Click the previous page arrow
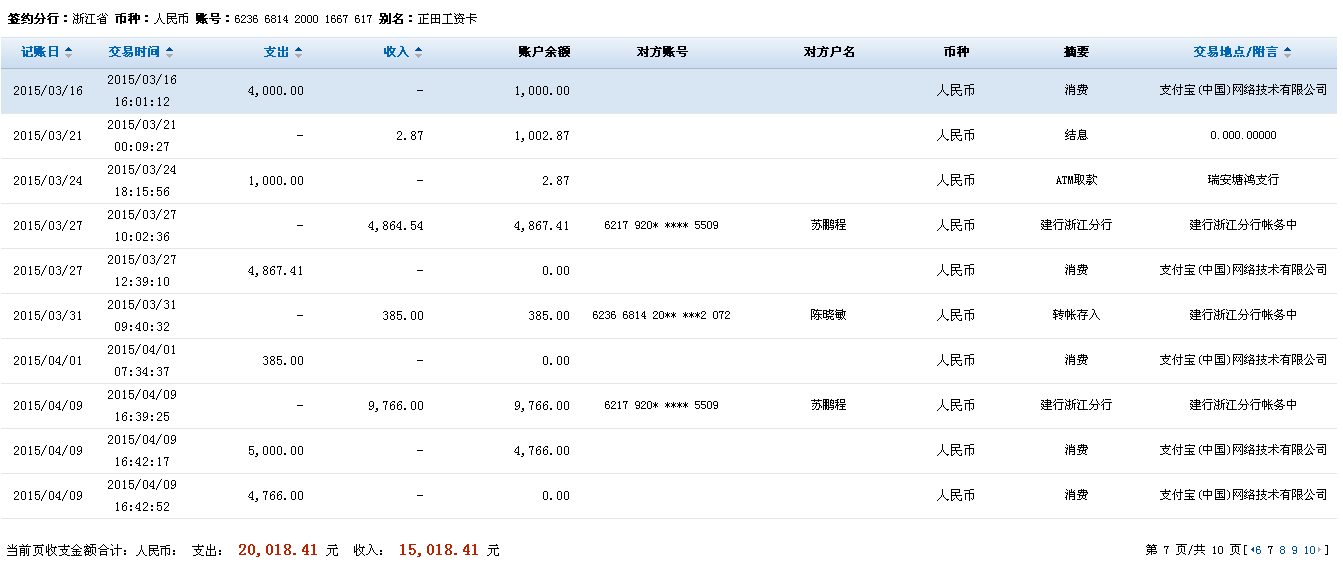 coord(1251,550)
